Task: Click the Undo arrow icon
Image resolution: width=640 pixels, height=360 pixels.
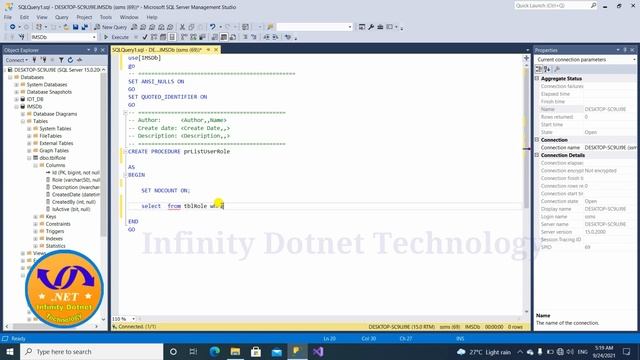Action: (213, 27)
